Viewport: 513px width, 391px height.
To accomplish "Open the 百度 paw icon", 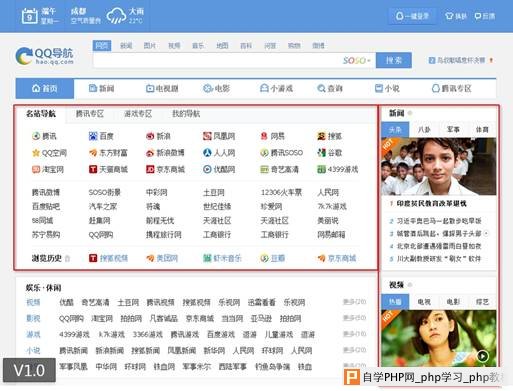I will pos(93,136).
